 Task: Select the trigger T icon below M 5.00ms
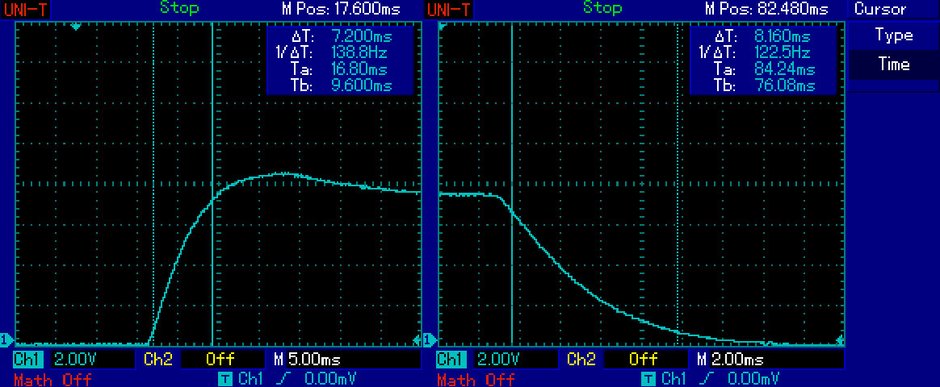pos(225,379)
